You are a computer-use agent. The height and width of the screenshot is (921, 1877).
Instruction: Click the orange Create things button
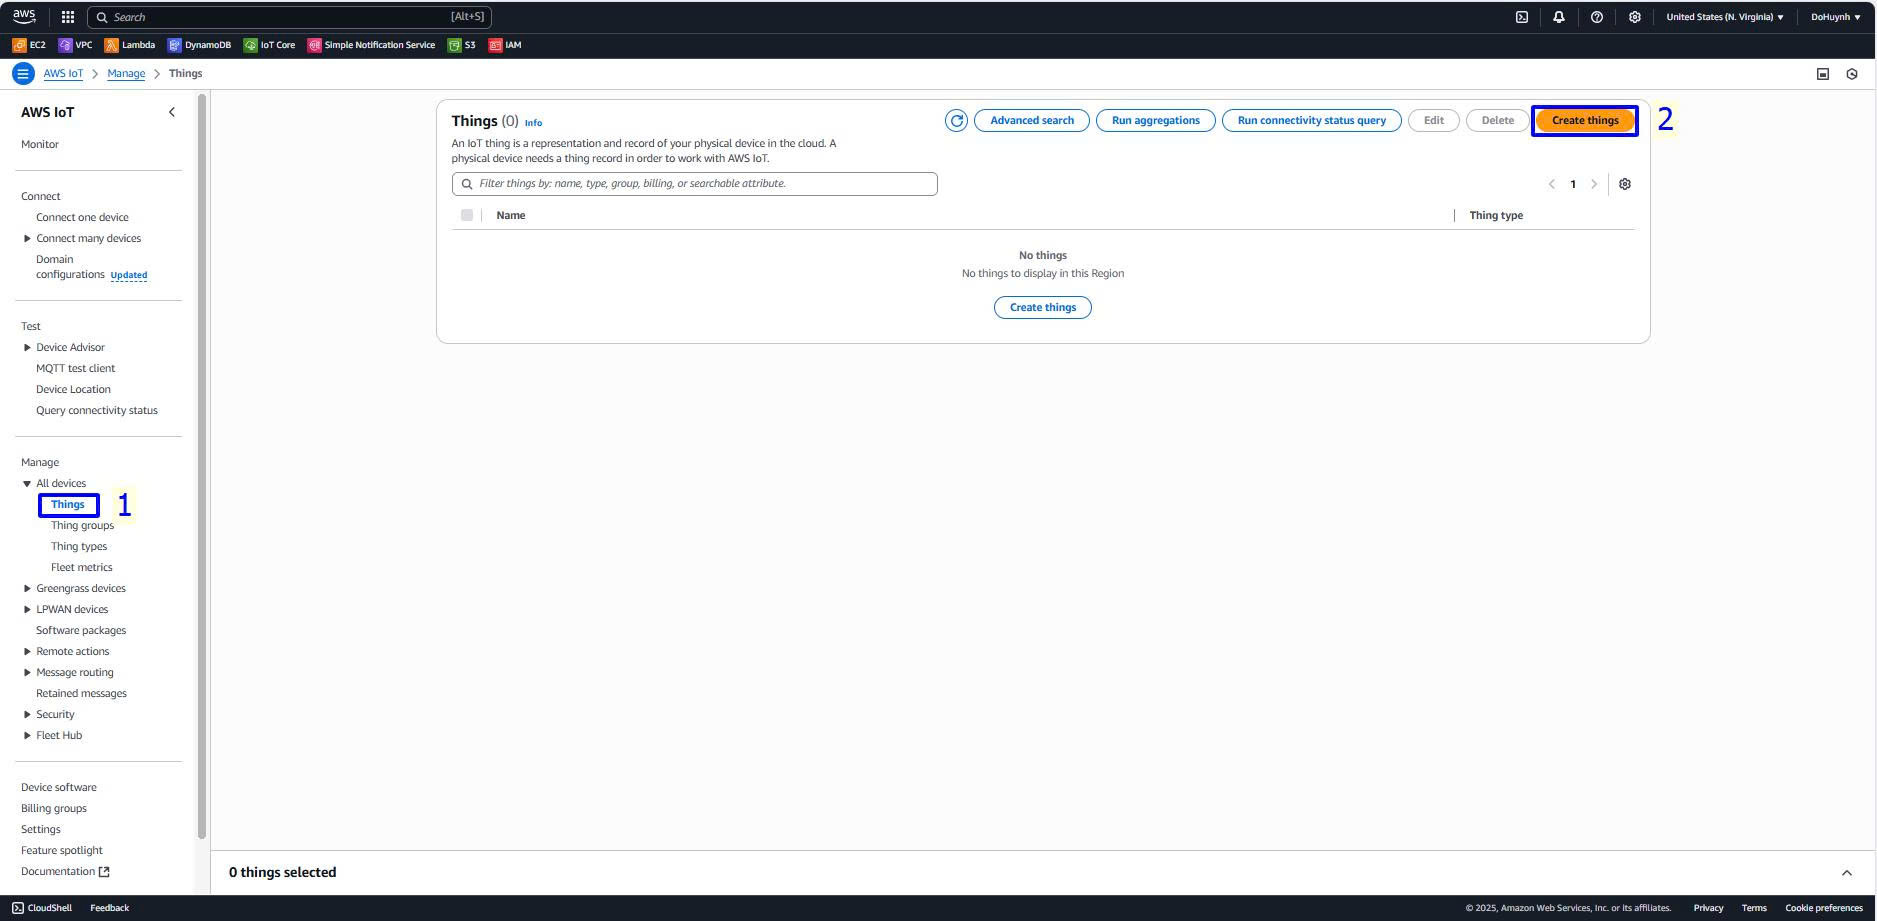click(1584, 121)
